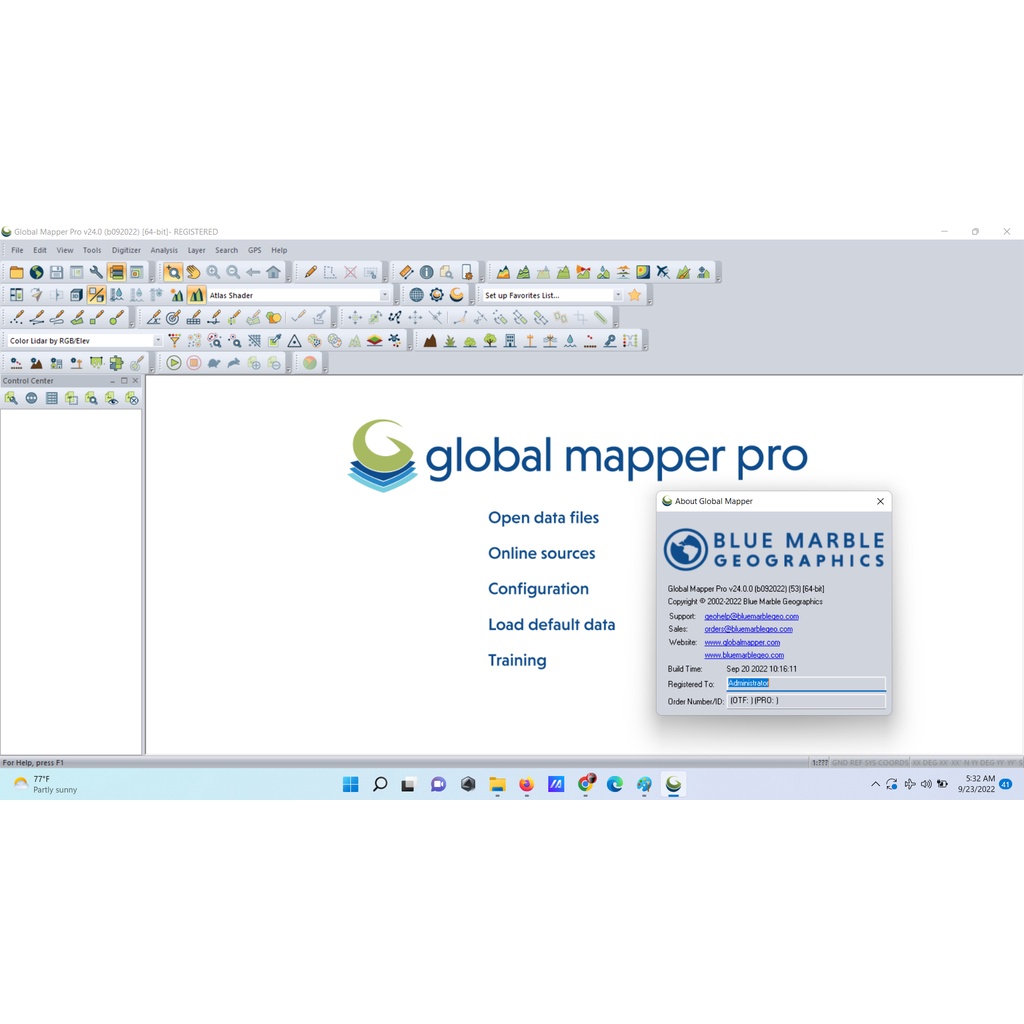Open the Tools menu
Screen dimensions: 1024x1024
point(92,250)
